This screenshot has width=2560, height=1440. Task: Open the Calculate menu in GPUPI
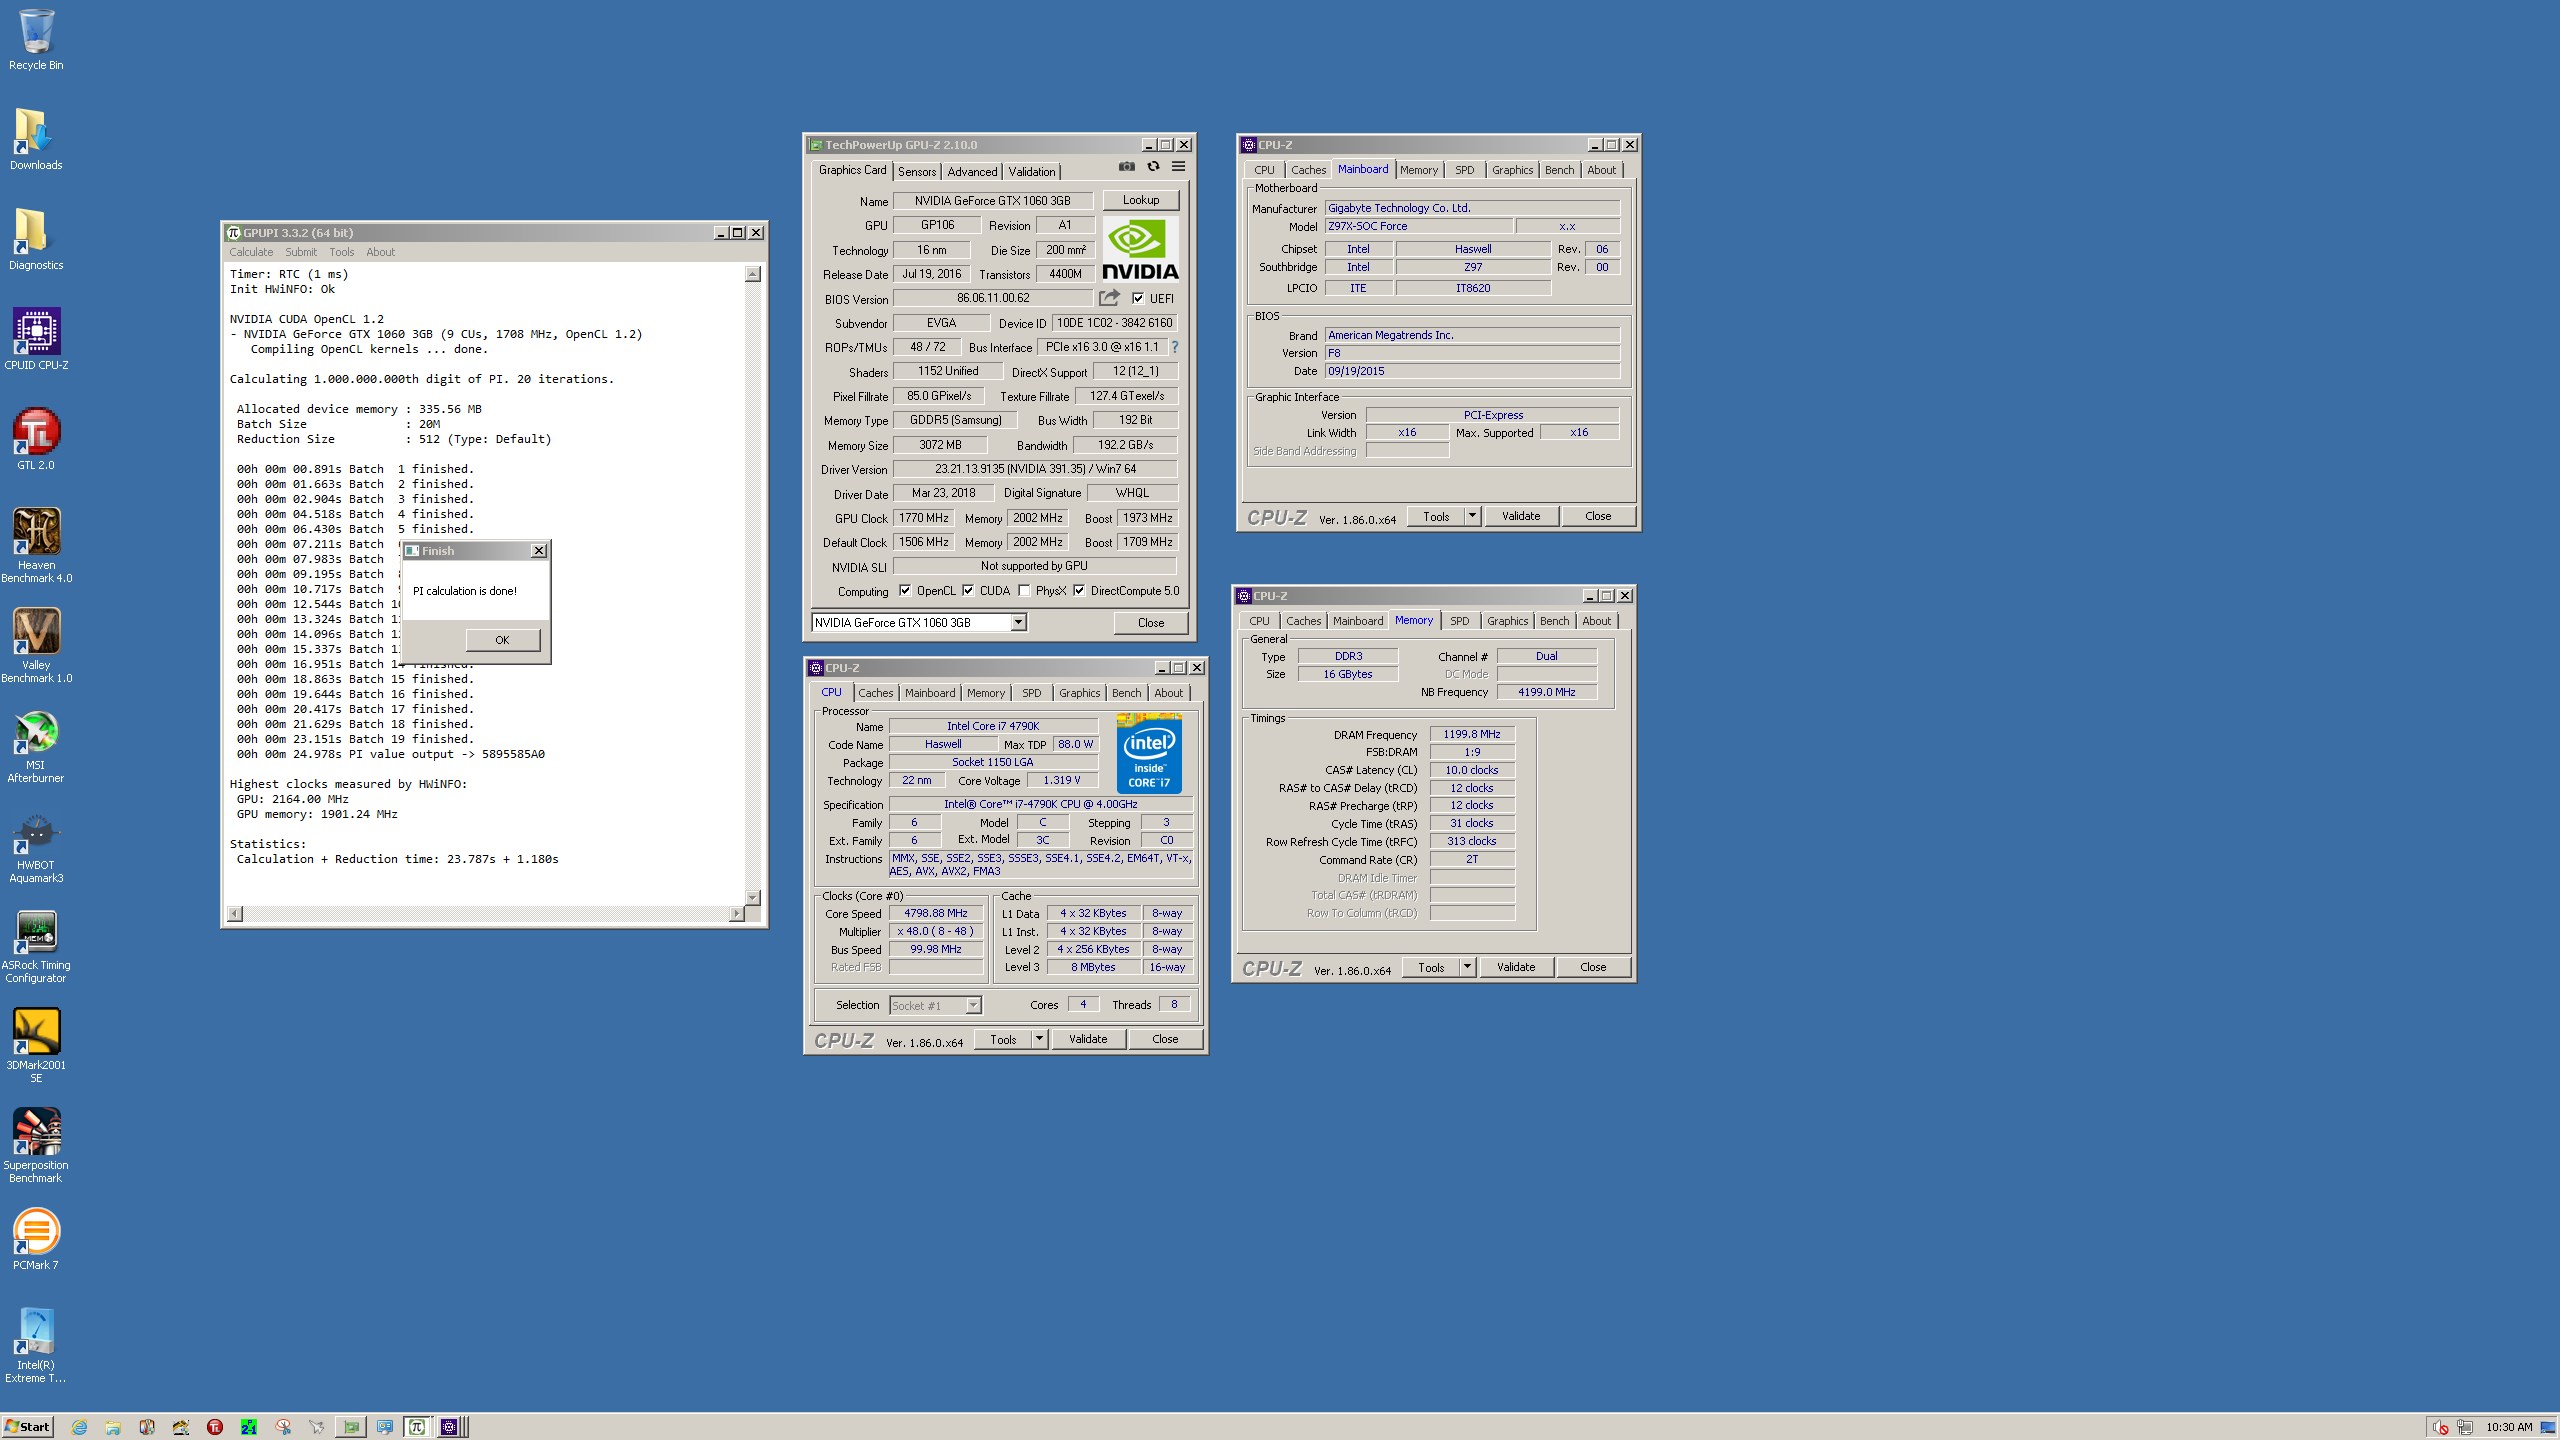click(x=251, y=252)
